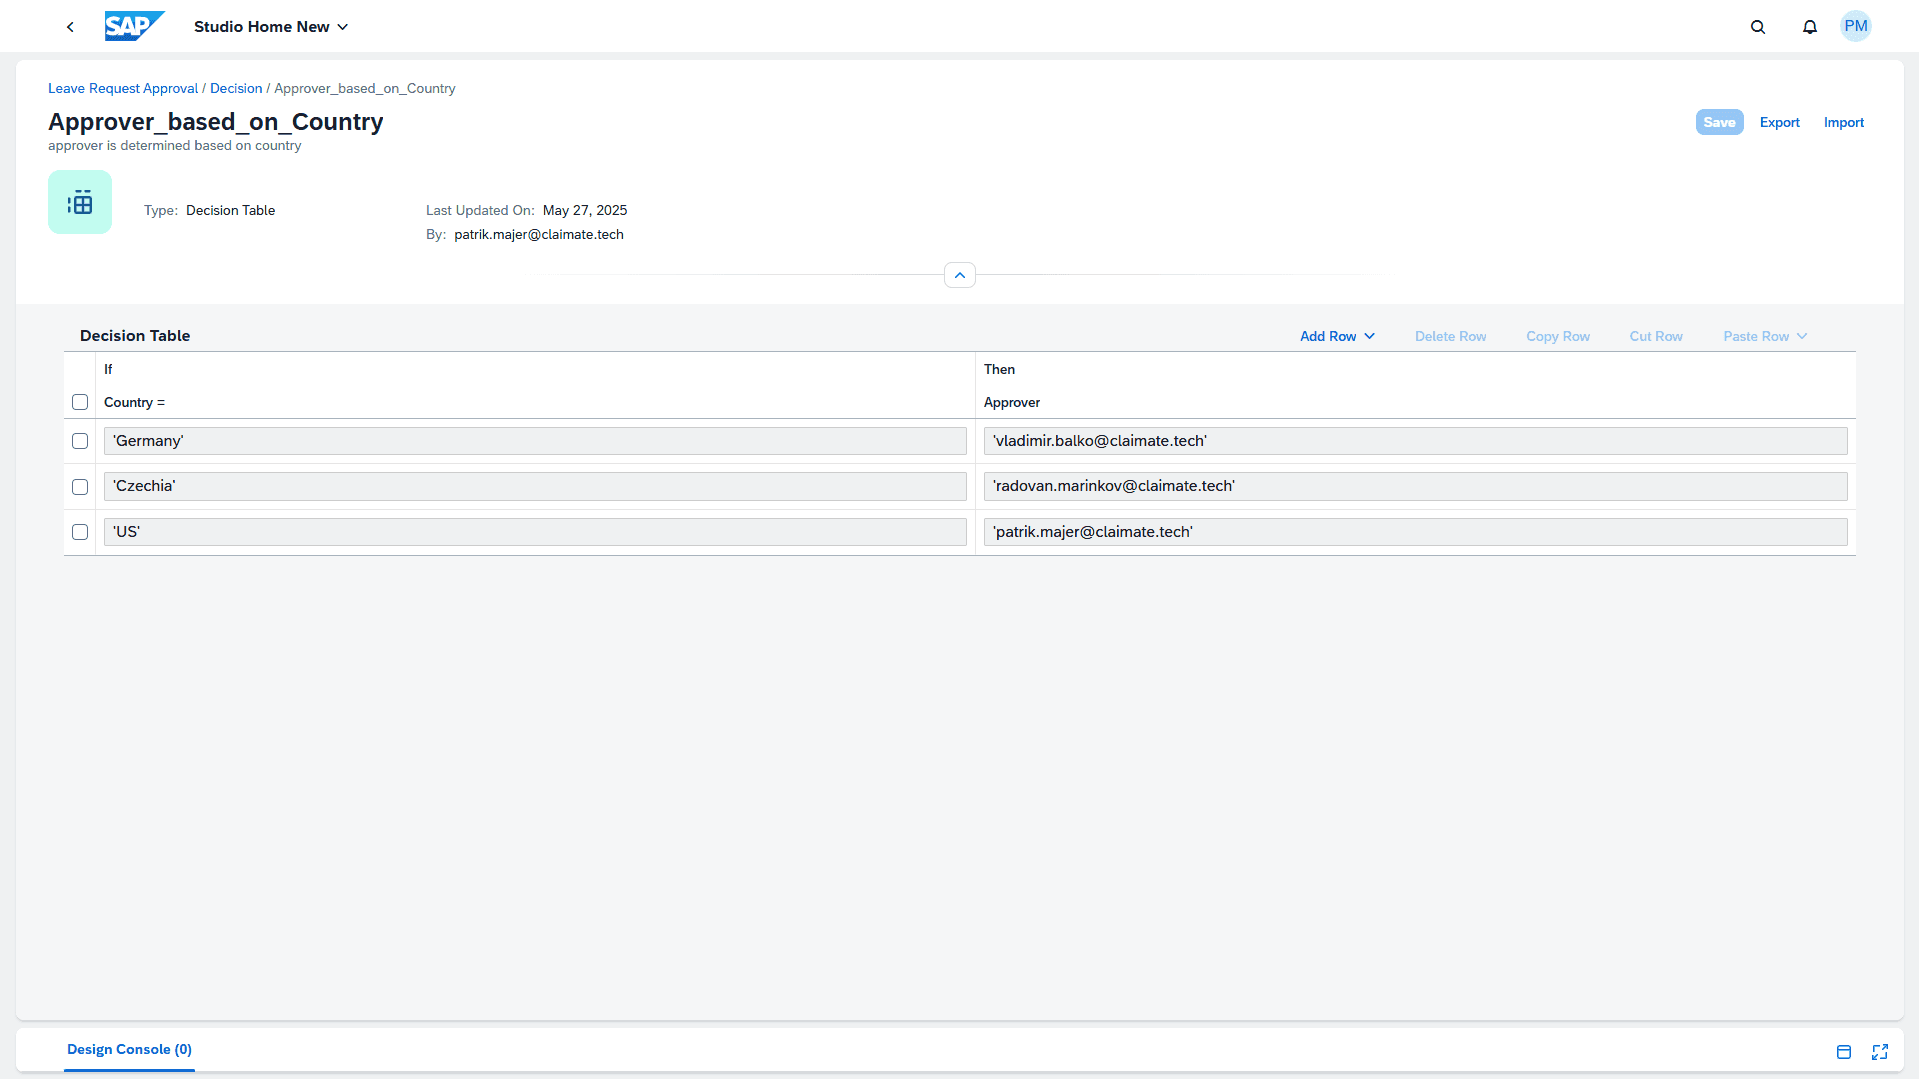Toggle the Design Console dock icon
Image resolution: width=1919 pixels, height=1079 pixels.
pos(1844,1051)
